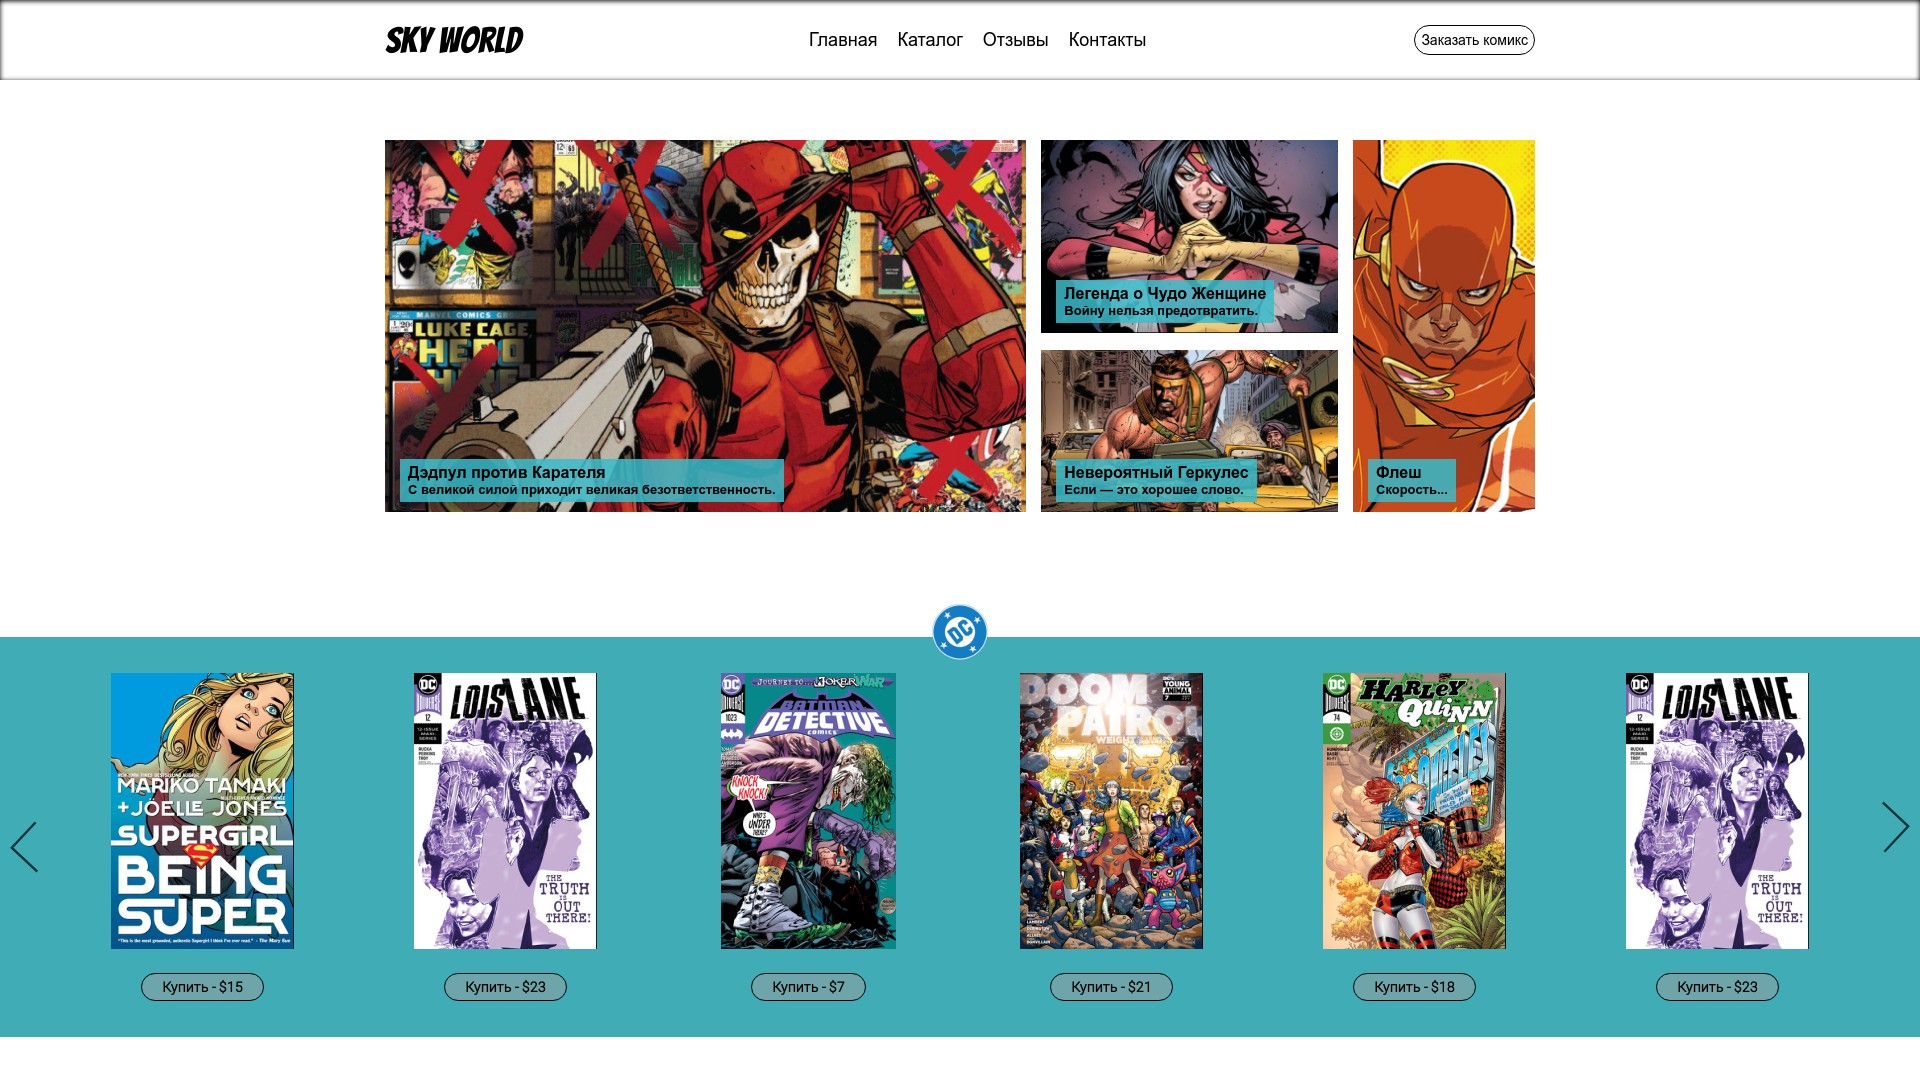The height and width of the screenshot is (1080, 1920).
Task: Open the Wonder Woman legend banner
Action: [1189, 236]
